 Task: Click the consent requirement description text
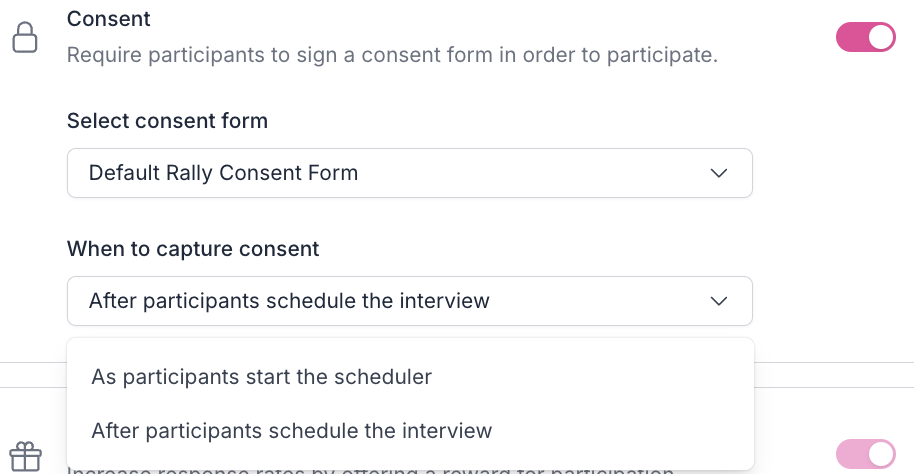pos(392,54)
